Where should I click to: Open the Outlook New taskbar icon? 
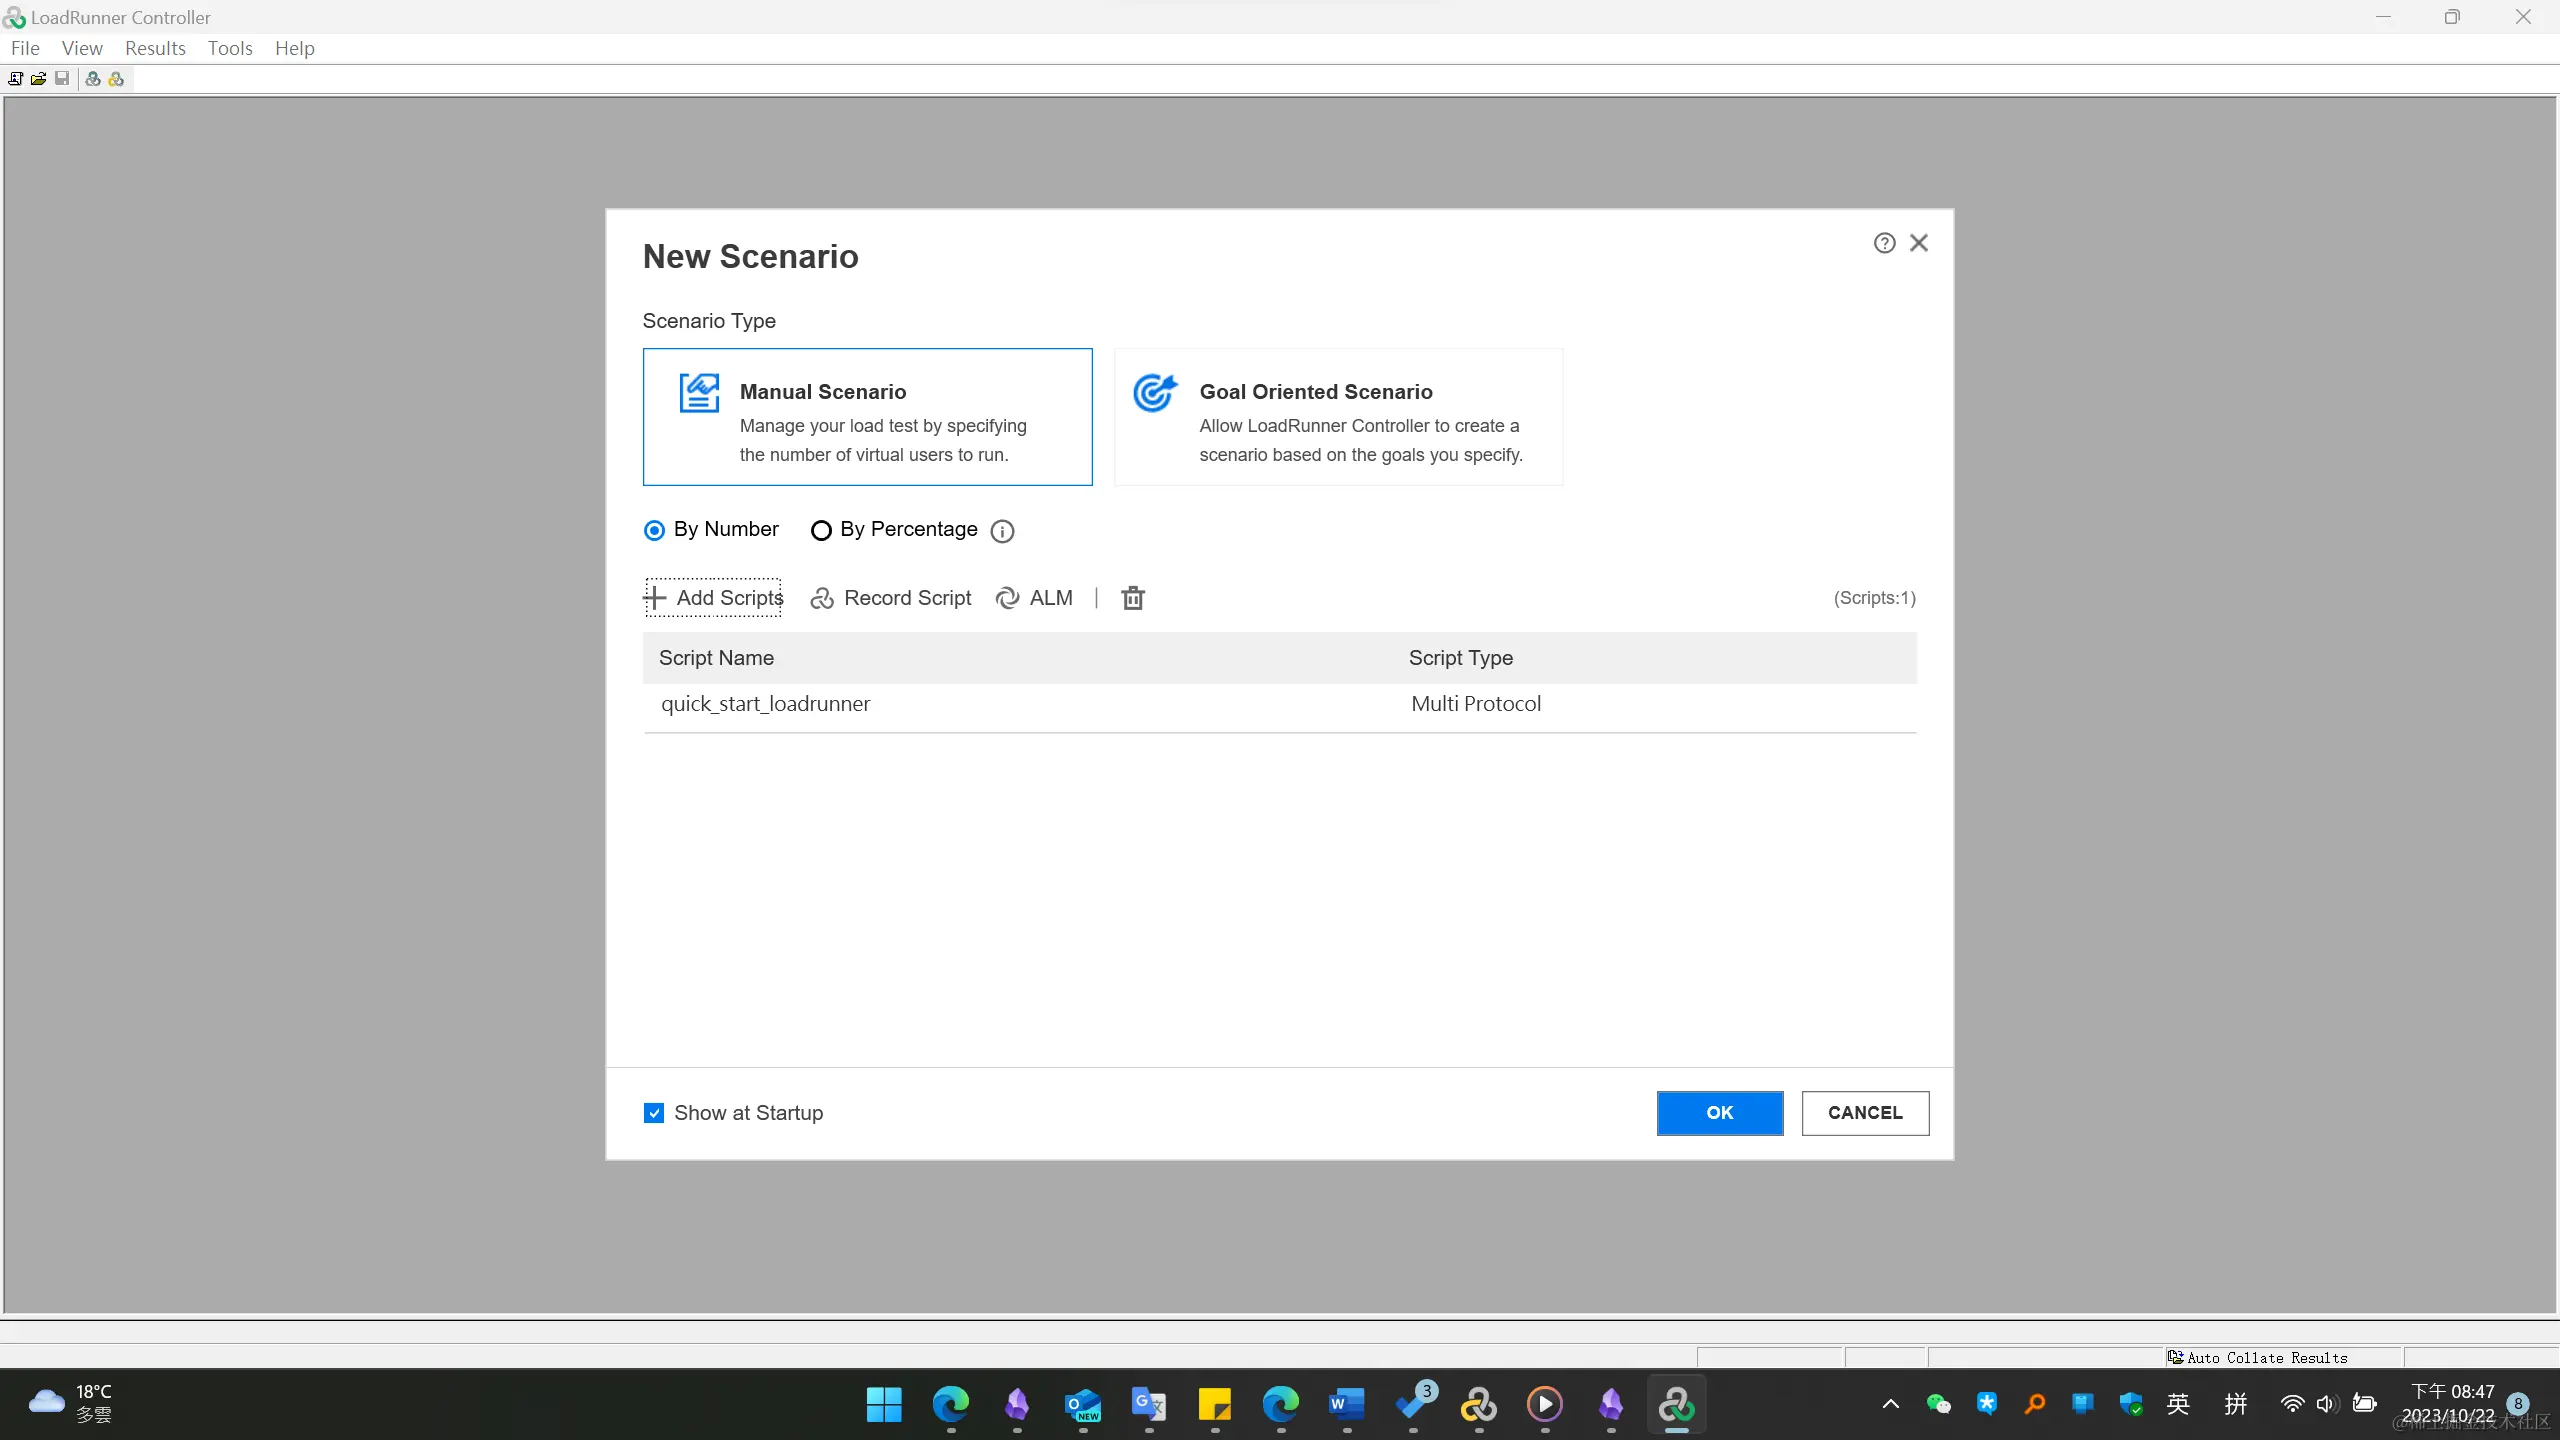click(1082, 1405)
